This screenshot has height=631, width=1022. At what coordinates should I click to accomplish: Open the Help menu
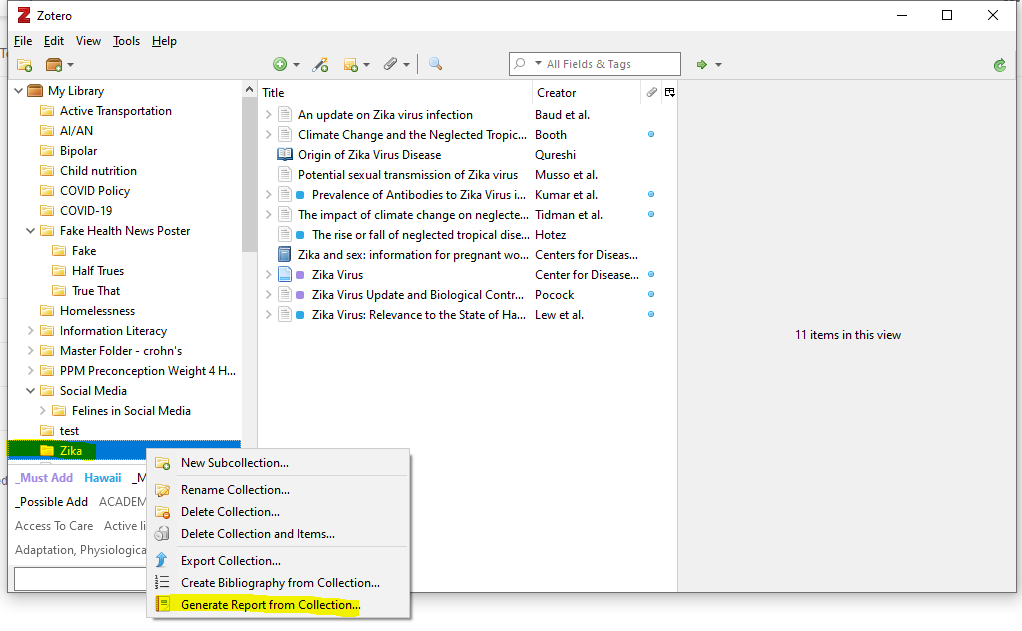[164, 41]
